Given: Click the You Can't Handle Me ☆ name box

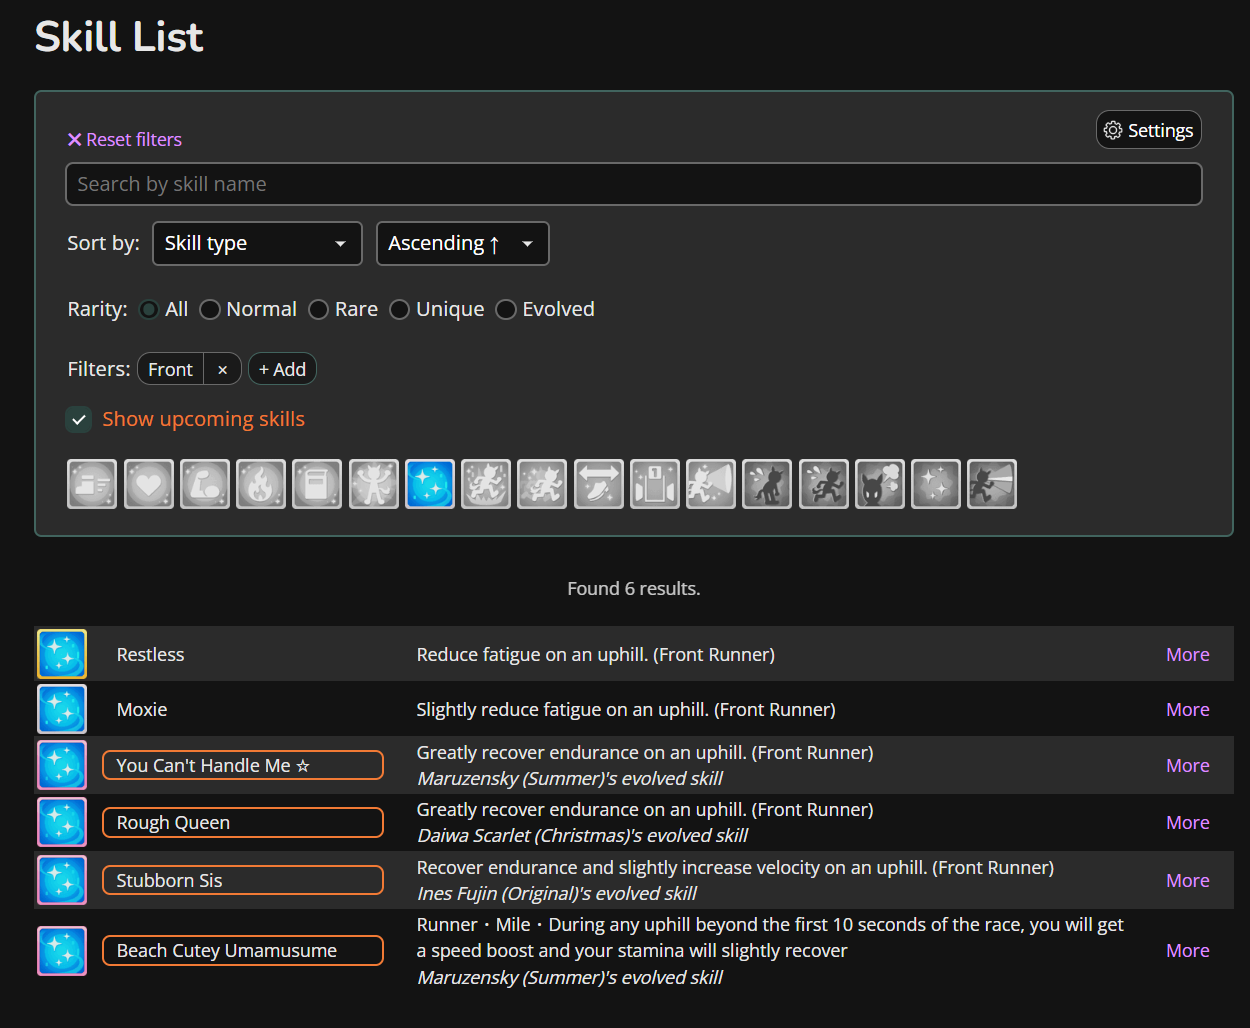Looking at the screenshot, I should coord(243,765).
